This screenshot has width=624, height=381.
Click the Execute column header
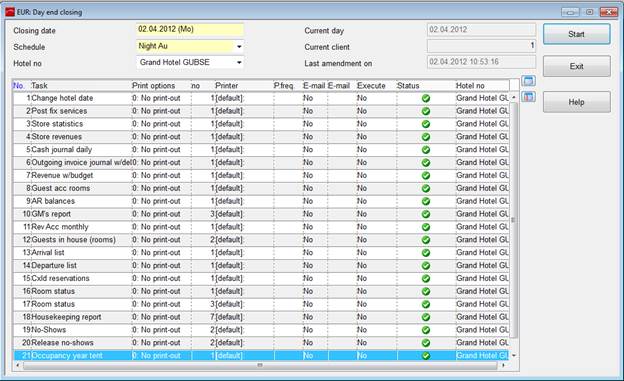pos(376,86)
